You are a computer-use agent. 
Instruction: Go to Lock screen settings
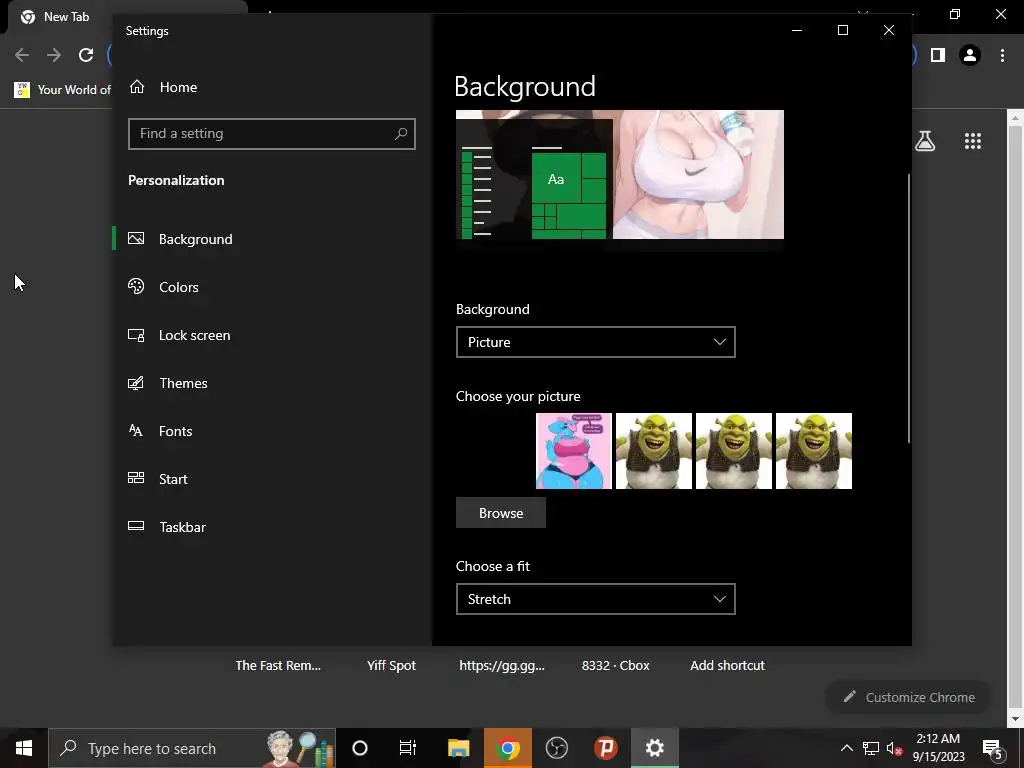(x=272, y=335)
